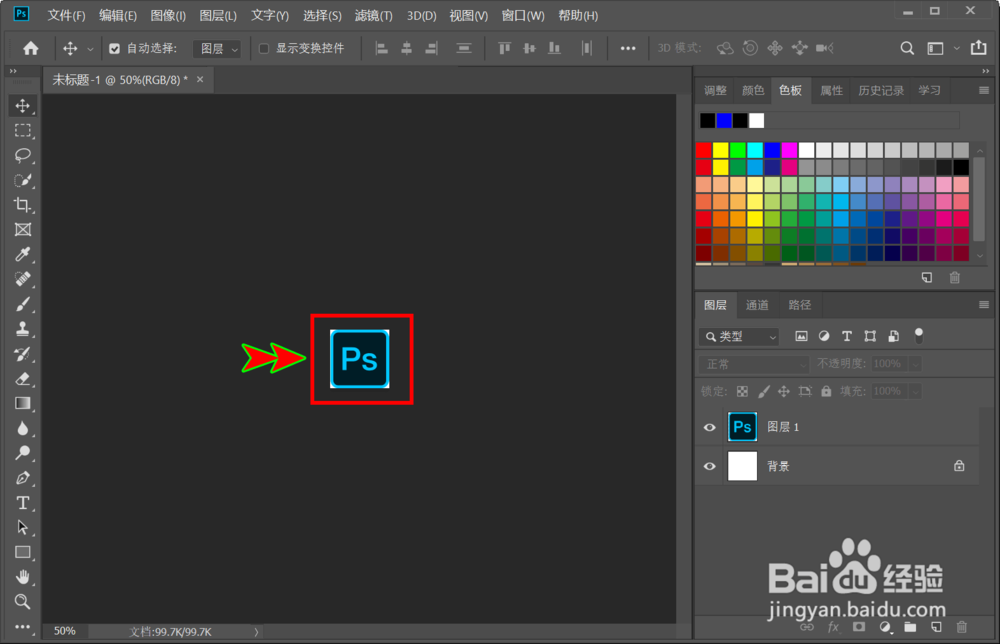
Task: Select the Move tool in toolbox
Action: tap(23, 105)
